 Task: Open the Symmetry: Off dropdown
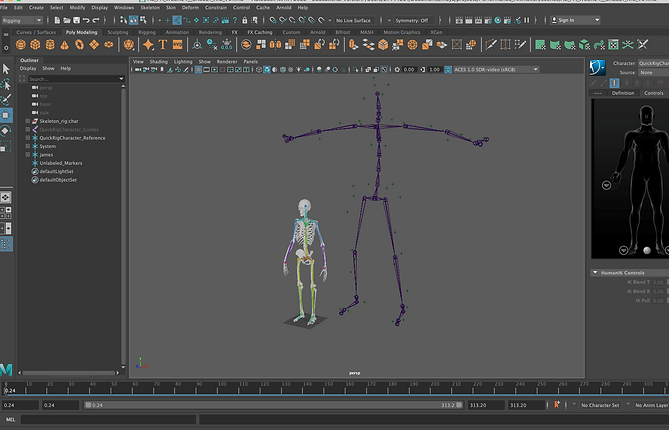414,20
